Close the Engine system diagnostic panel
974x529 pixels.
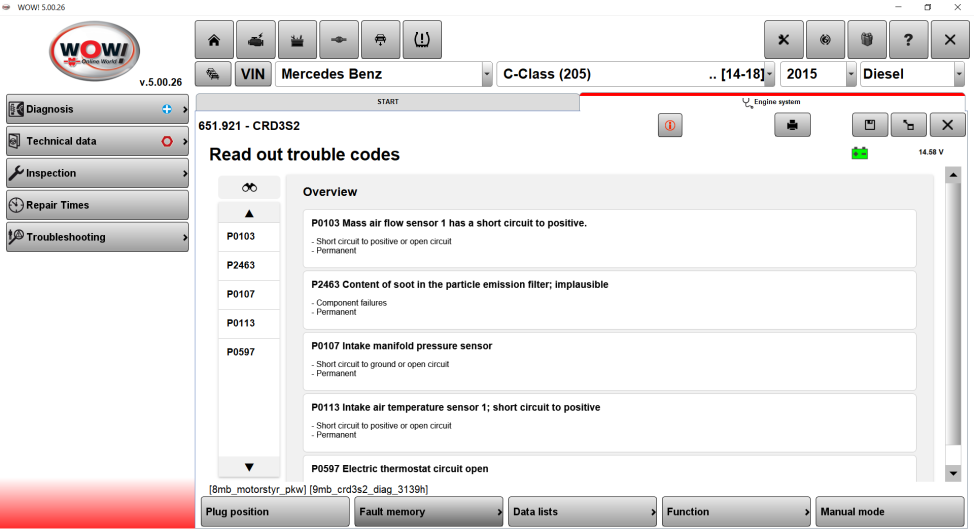(947, 125)
